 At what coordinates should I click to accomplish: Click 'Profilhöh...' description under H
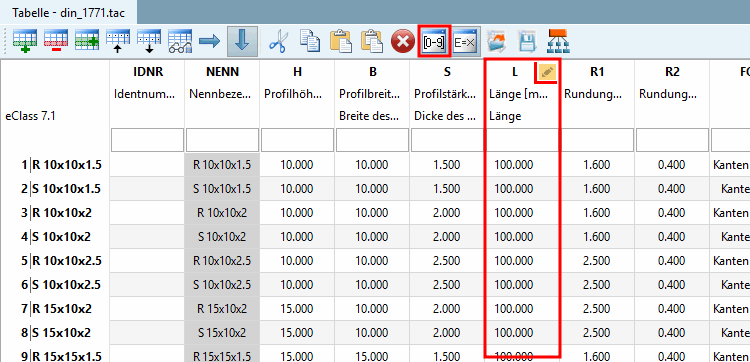click(294, 95)
